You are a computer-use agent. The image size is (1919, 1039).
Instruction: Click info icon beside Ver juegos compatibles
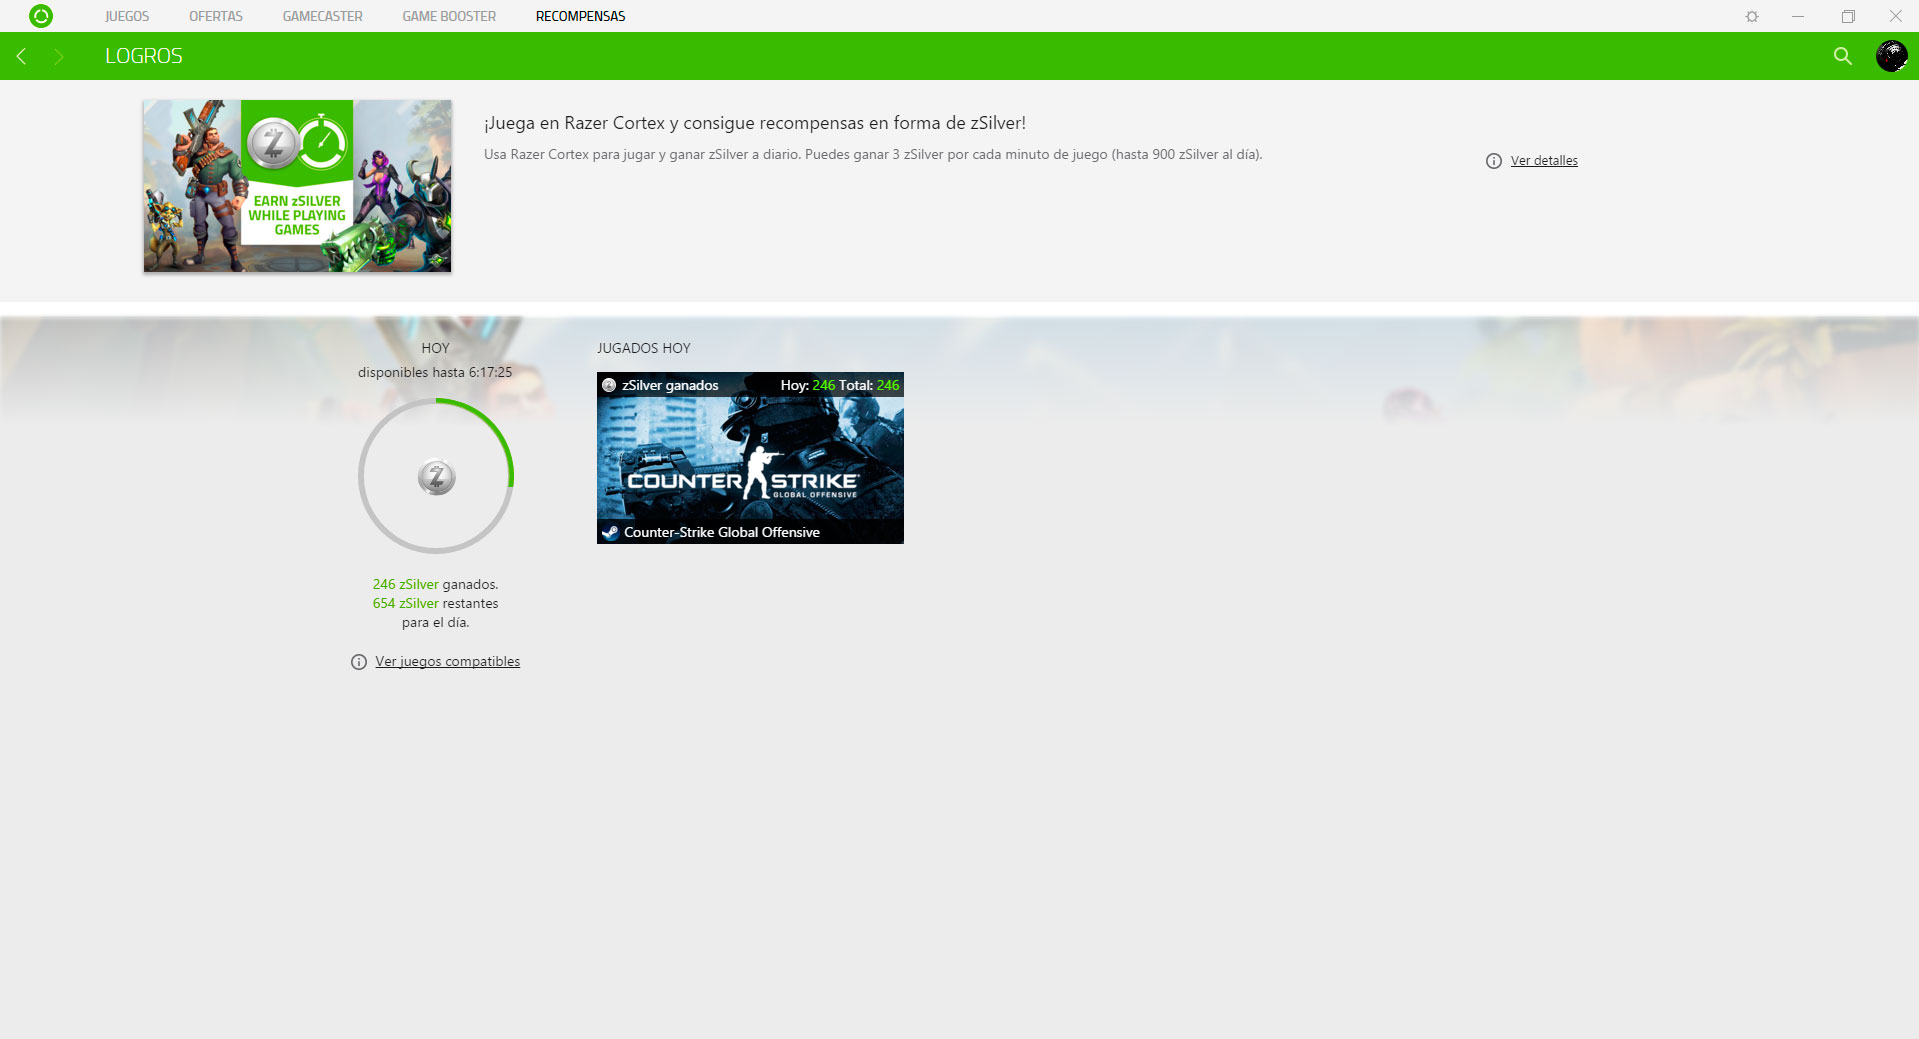(359, 662)
